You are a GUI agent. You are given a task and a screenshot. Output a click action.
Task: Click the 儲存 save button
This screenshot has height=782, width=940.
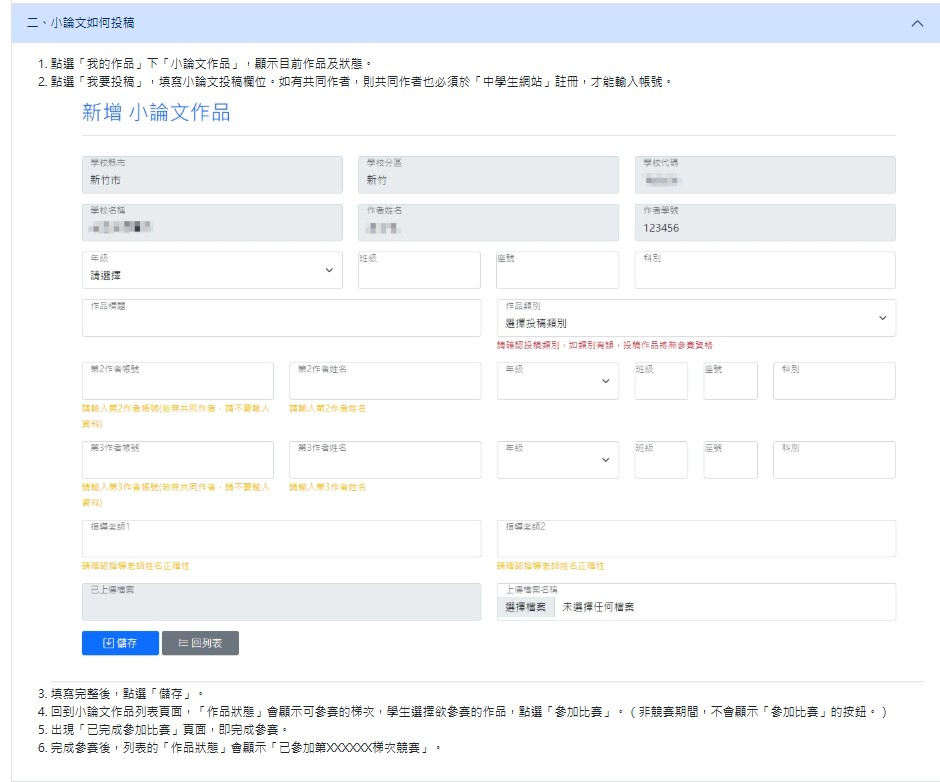click(x=120, y=643)
